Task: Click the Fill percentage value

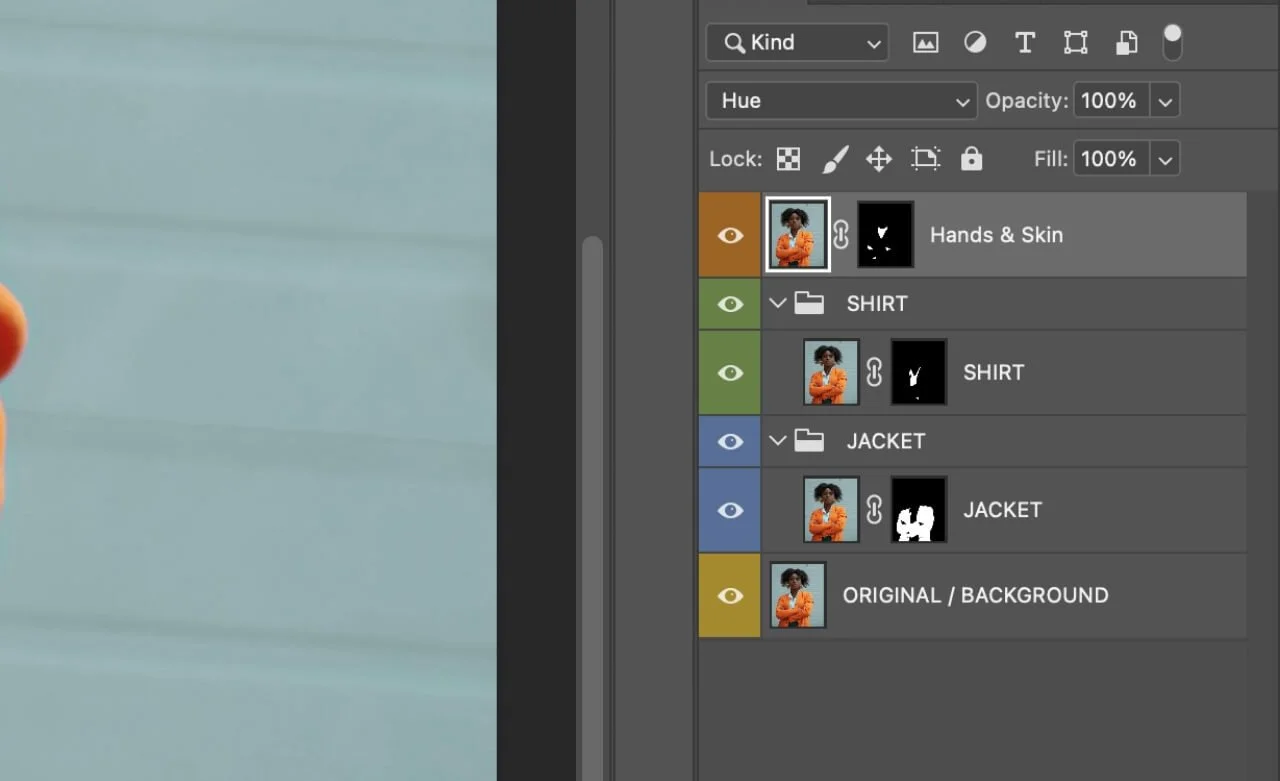Action: coord(1110,158)
